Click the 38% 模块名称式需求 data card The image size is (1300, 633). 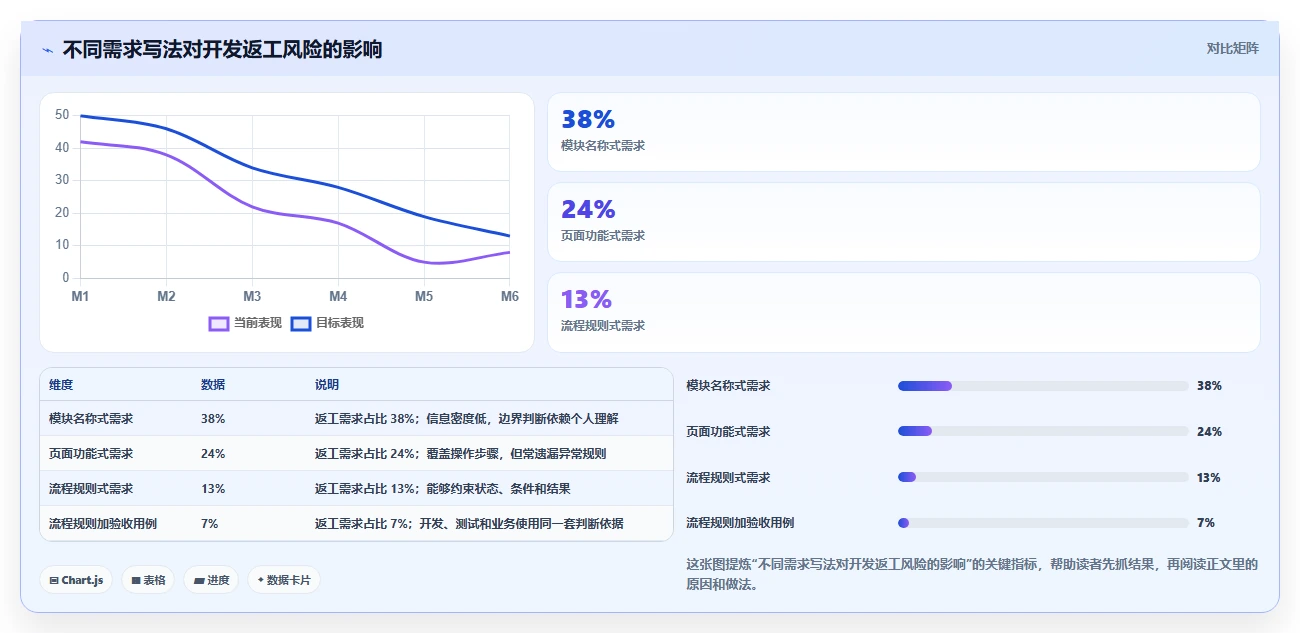coord(903,132)
